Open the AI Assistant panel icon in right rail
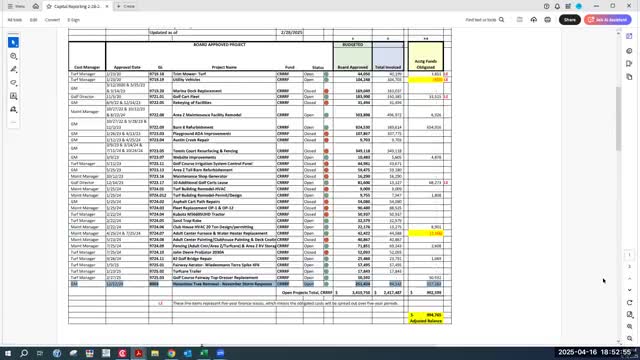Screen dimensions: 640x360 629,36
